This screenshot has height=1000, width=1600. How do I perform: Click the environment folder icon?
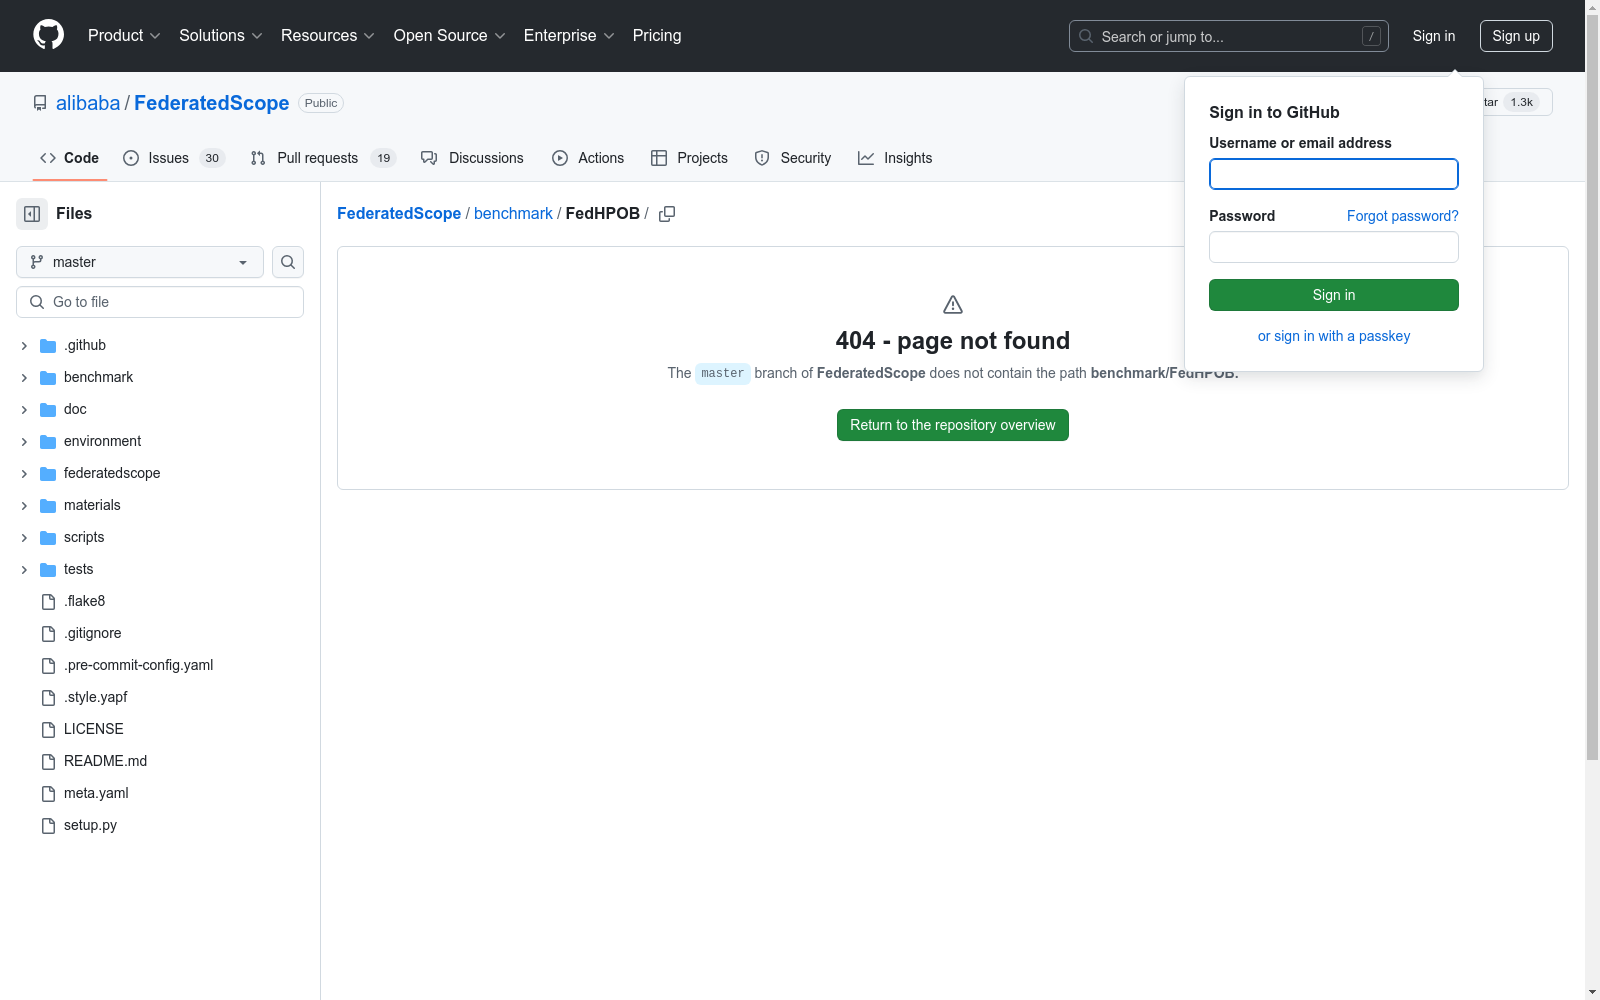coord(48,442)
